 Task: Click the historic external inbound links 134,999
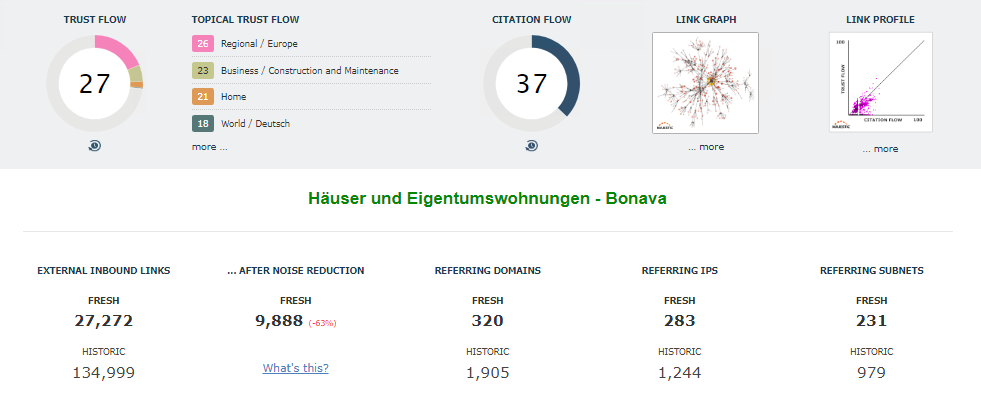tap(104, 373)
